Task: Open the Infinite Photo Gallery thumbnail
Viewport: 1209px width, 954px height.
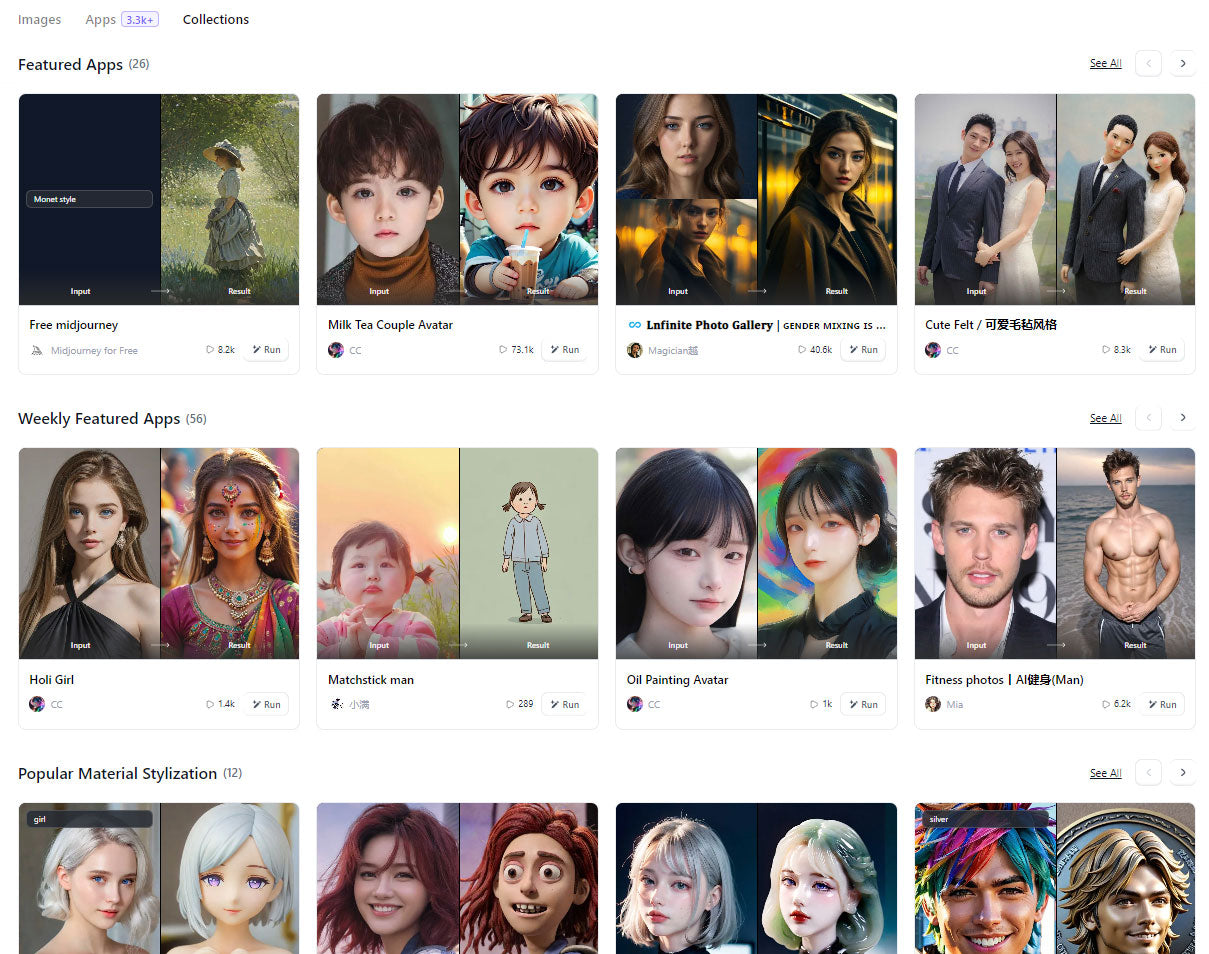Action: tap(756, 199)
